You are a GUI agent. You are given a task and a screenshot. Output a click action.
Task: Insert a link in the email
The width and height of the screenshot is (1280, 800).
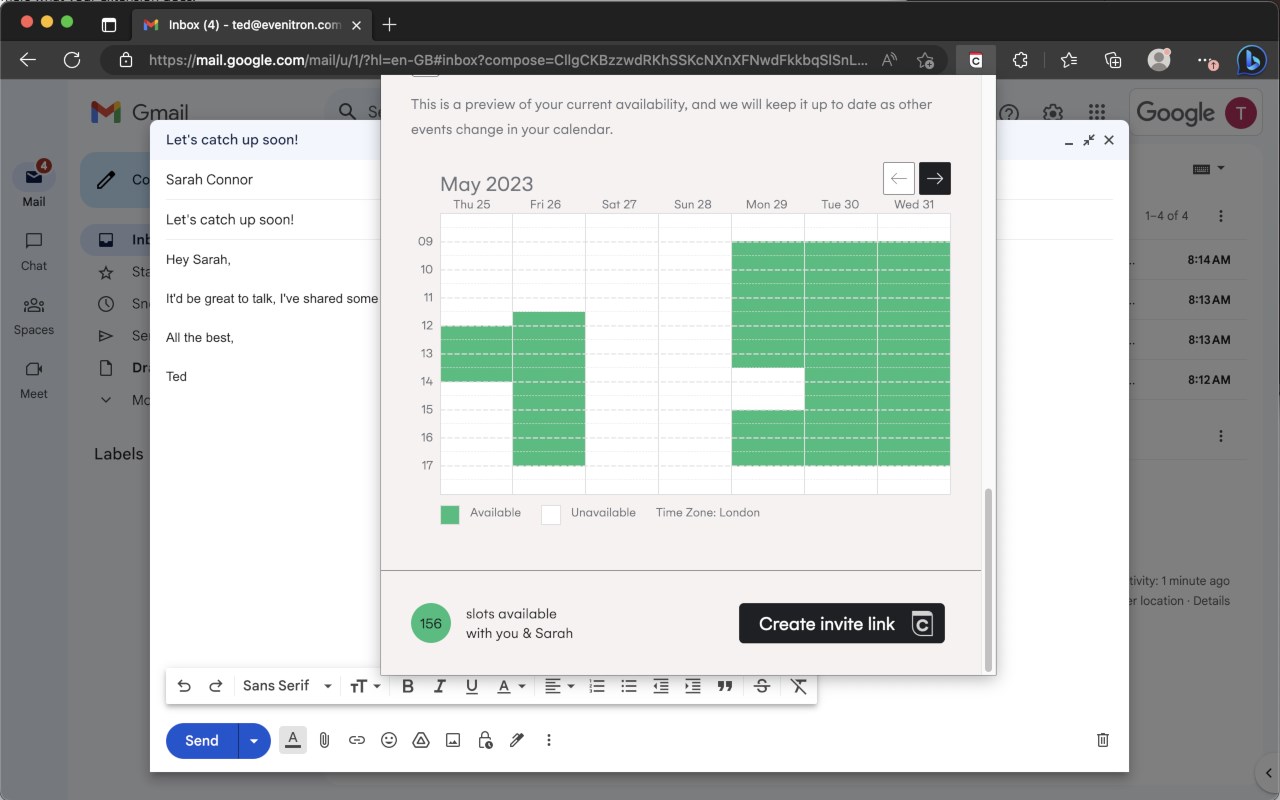coord(357,740)
